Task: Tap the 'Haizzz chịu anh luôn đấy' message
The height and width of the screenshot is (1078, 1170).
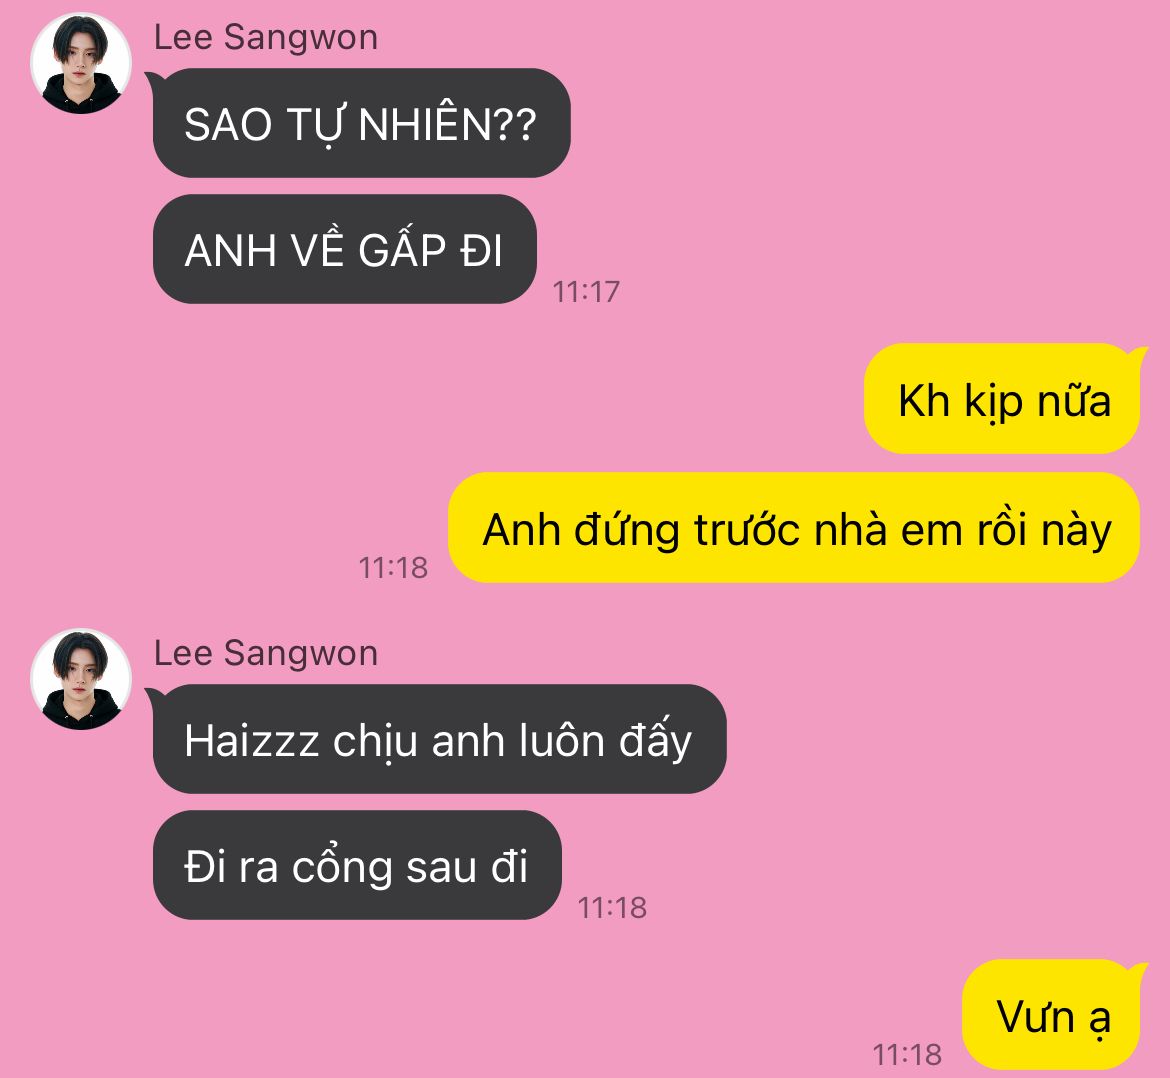Action: pyautogui.click(x=439, y=739)
